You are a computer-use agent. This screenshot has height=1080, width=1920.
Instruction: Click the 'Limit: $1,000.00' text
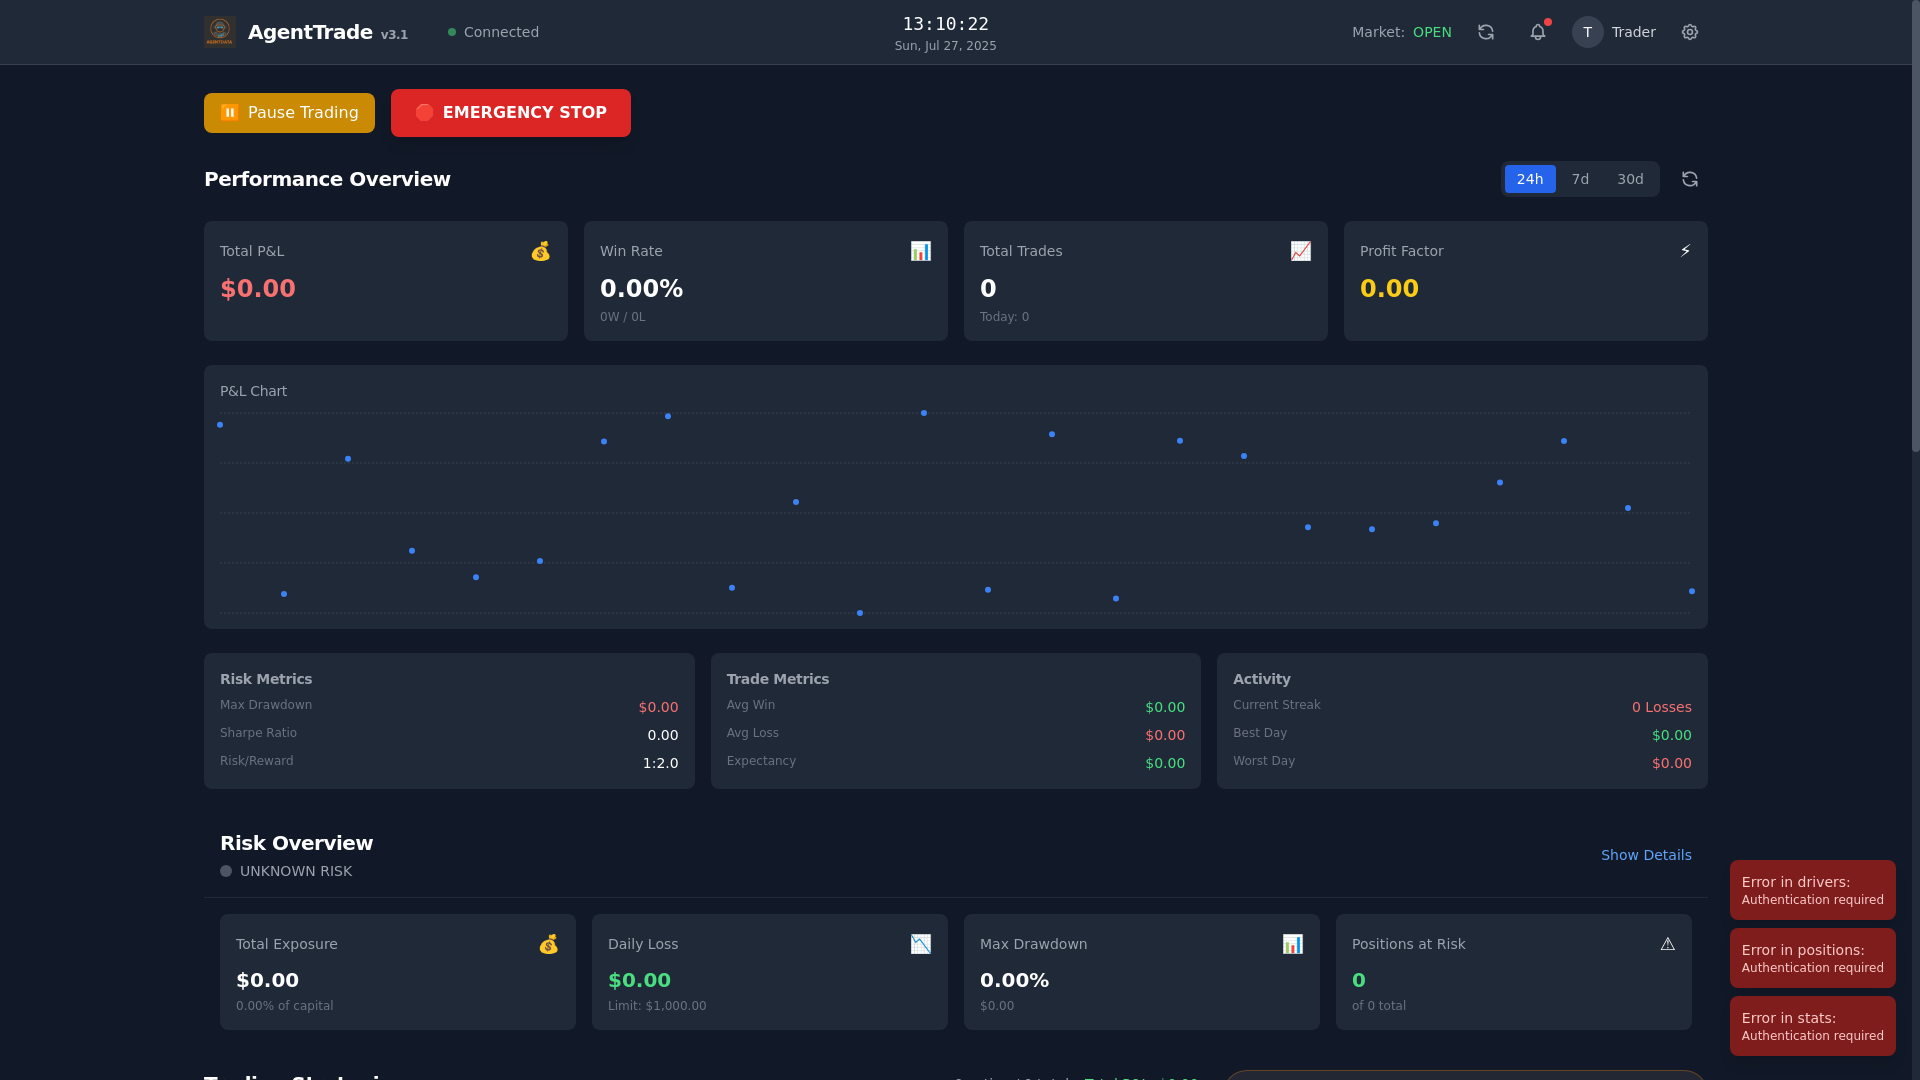[657, 1006]
